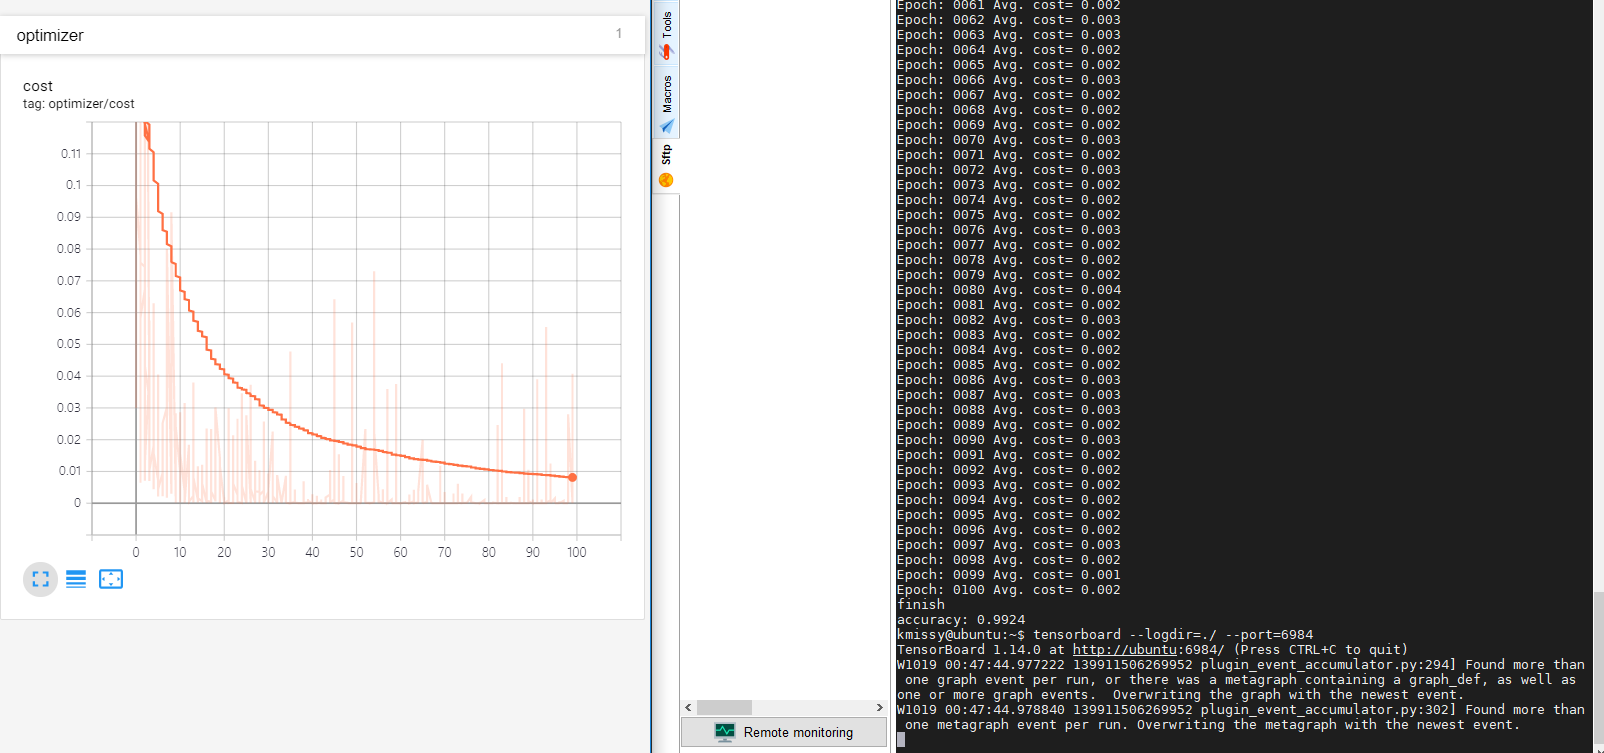1604x753 pixels.
Task: Collapse the optimizer section header
Action: (323, 35)
